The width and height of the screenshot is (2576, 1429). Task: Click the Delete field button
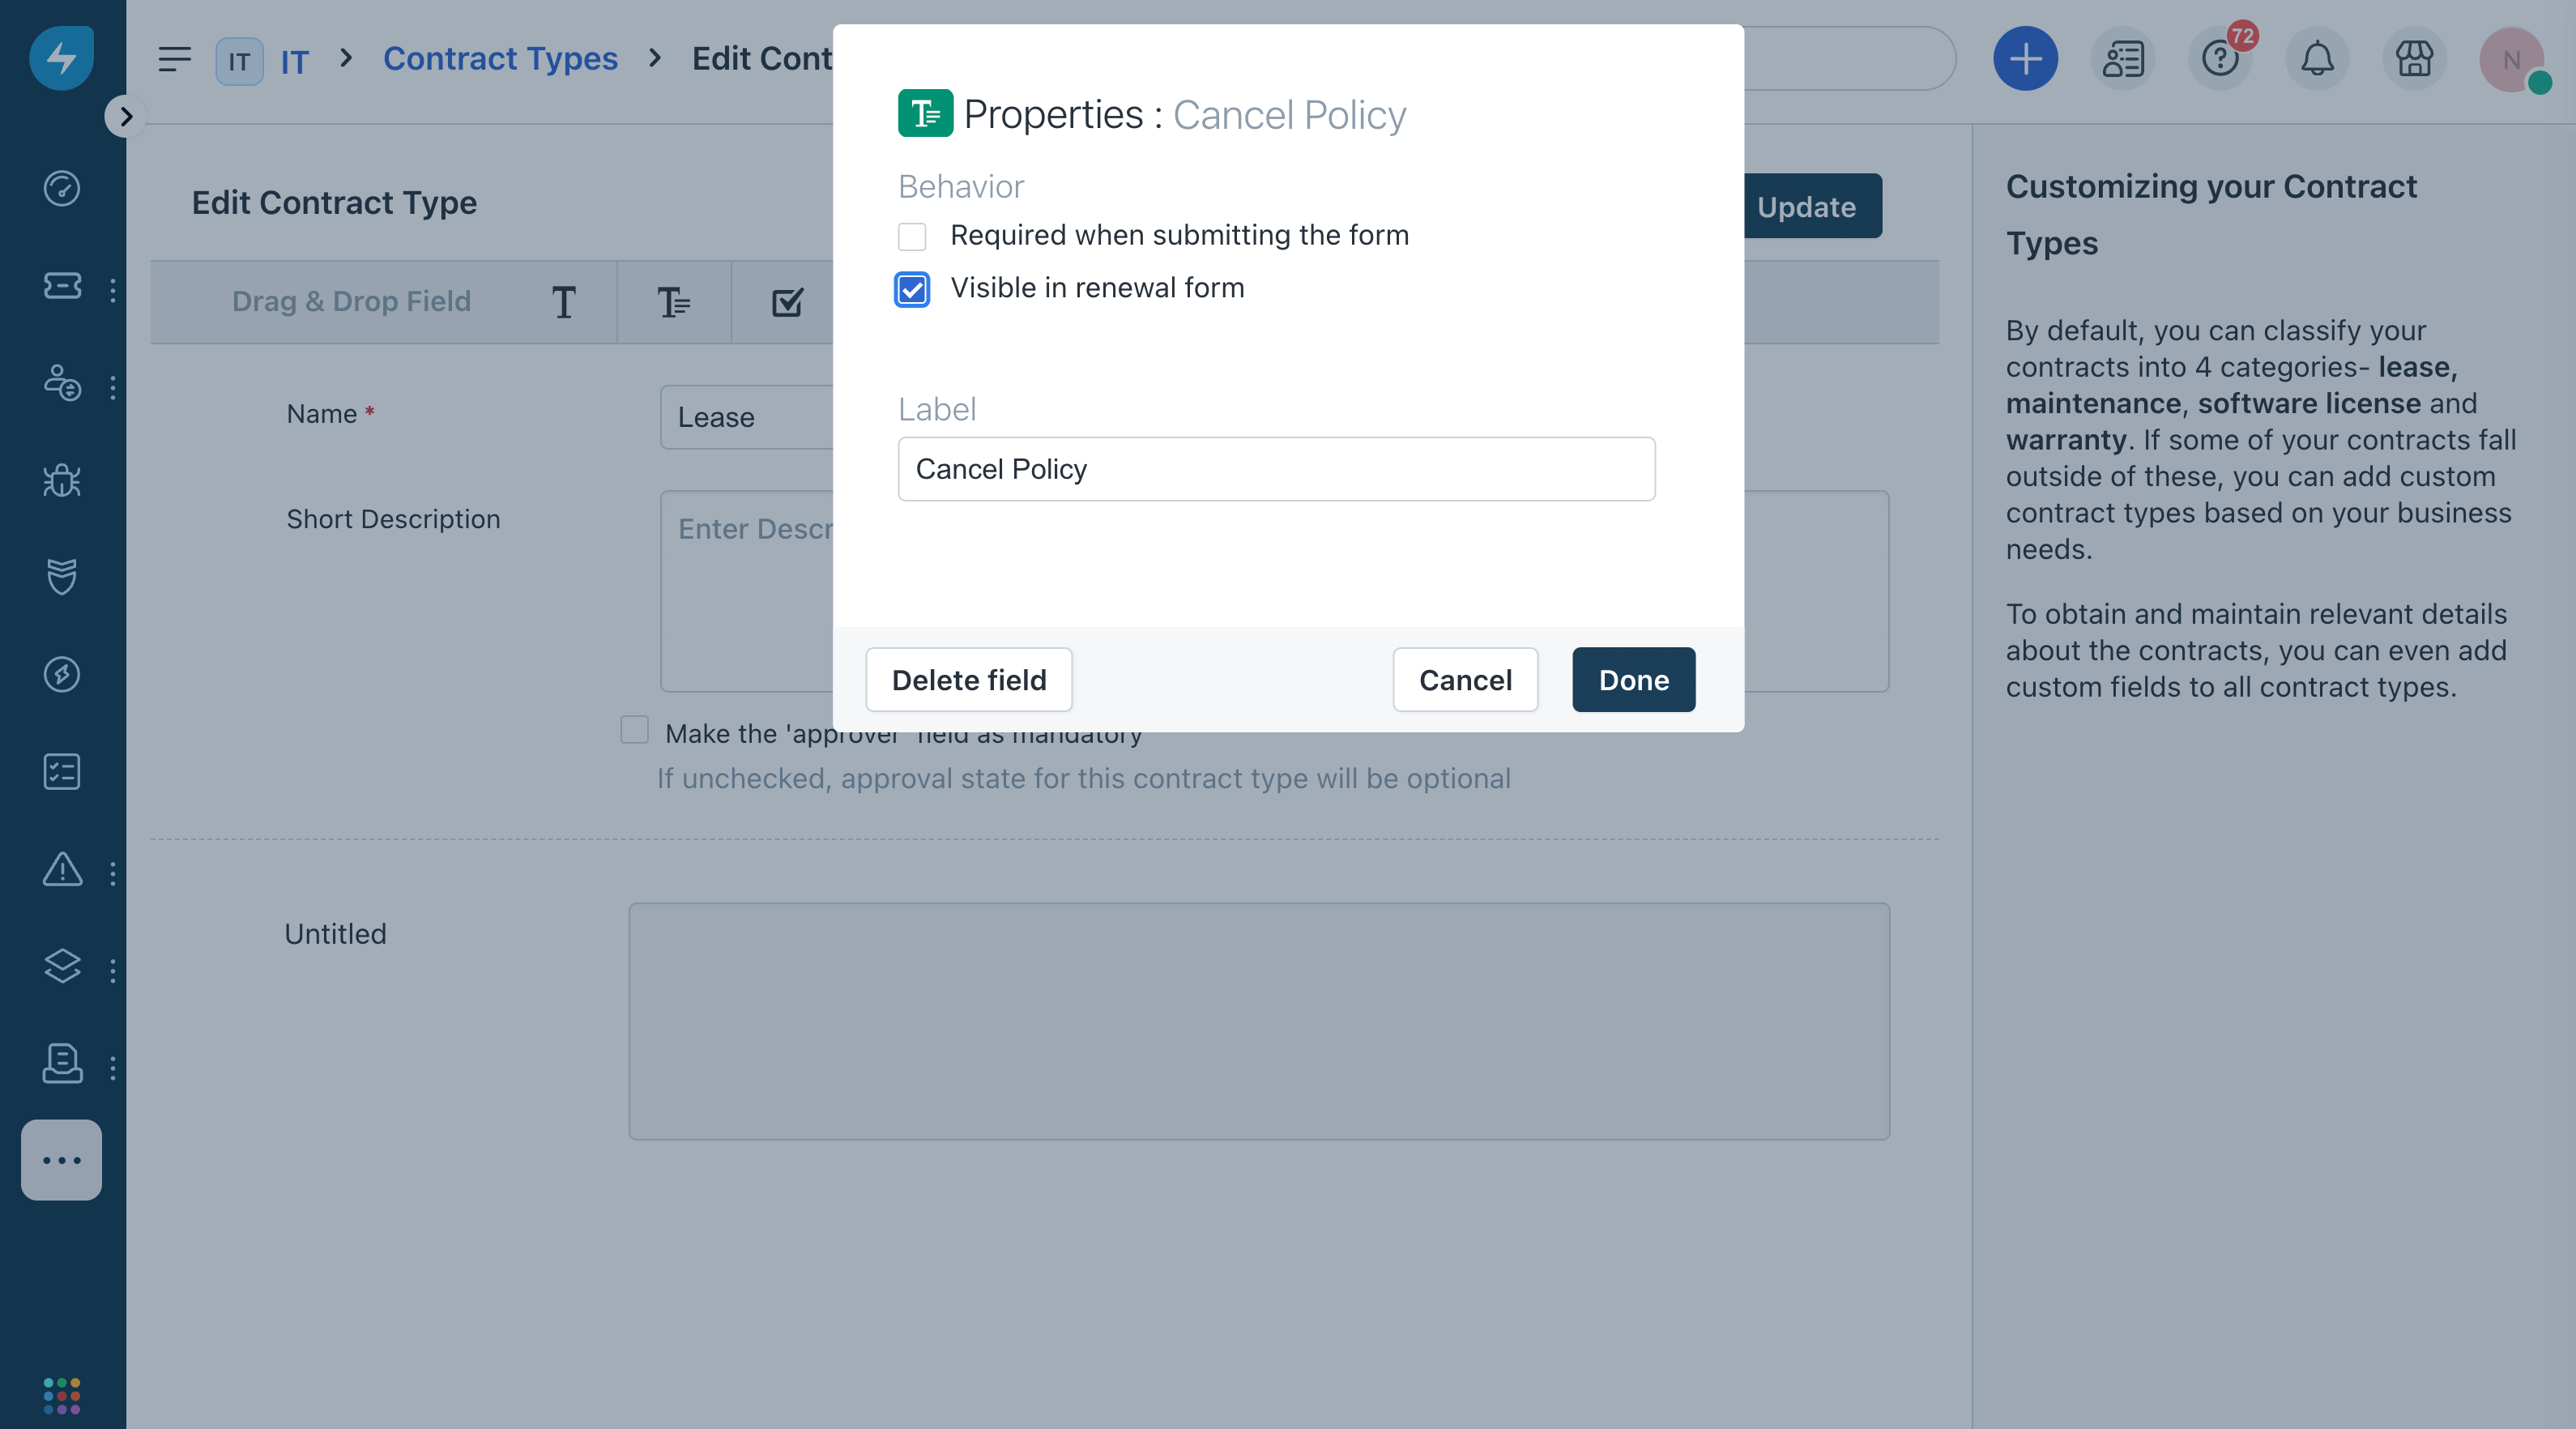968,680
